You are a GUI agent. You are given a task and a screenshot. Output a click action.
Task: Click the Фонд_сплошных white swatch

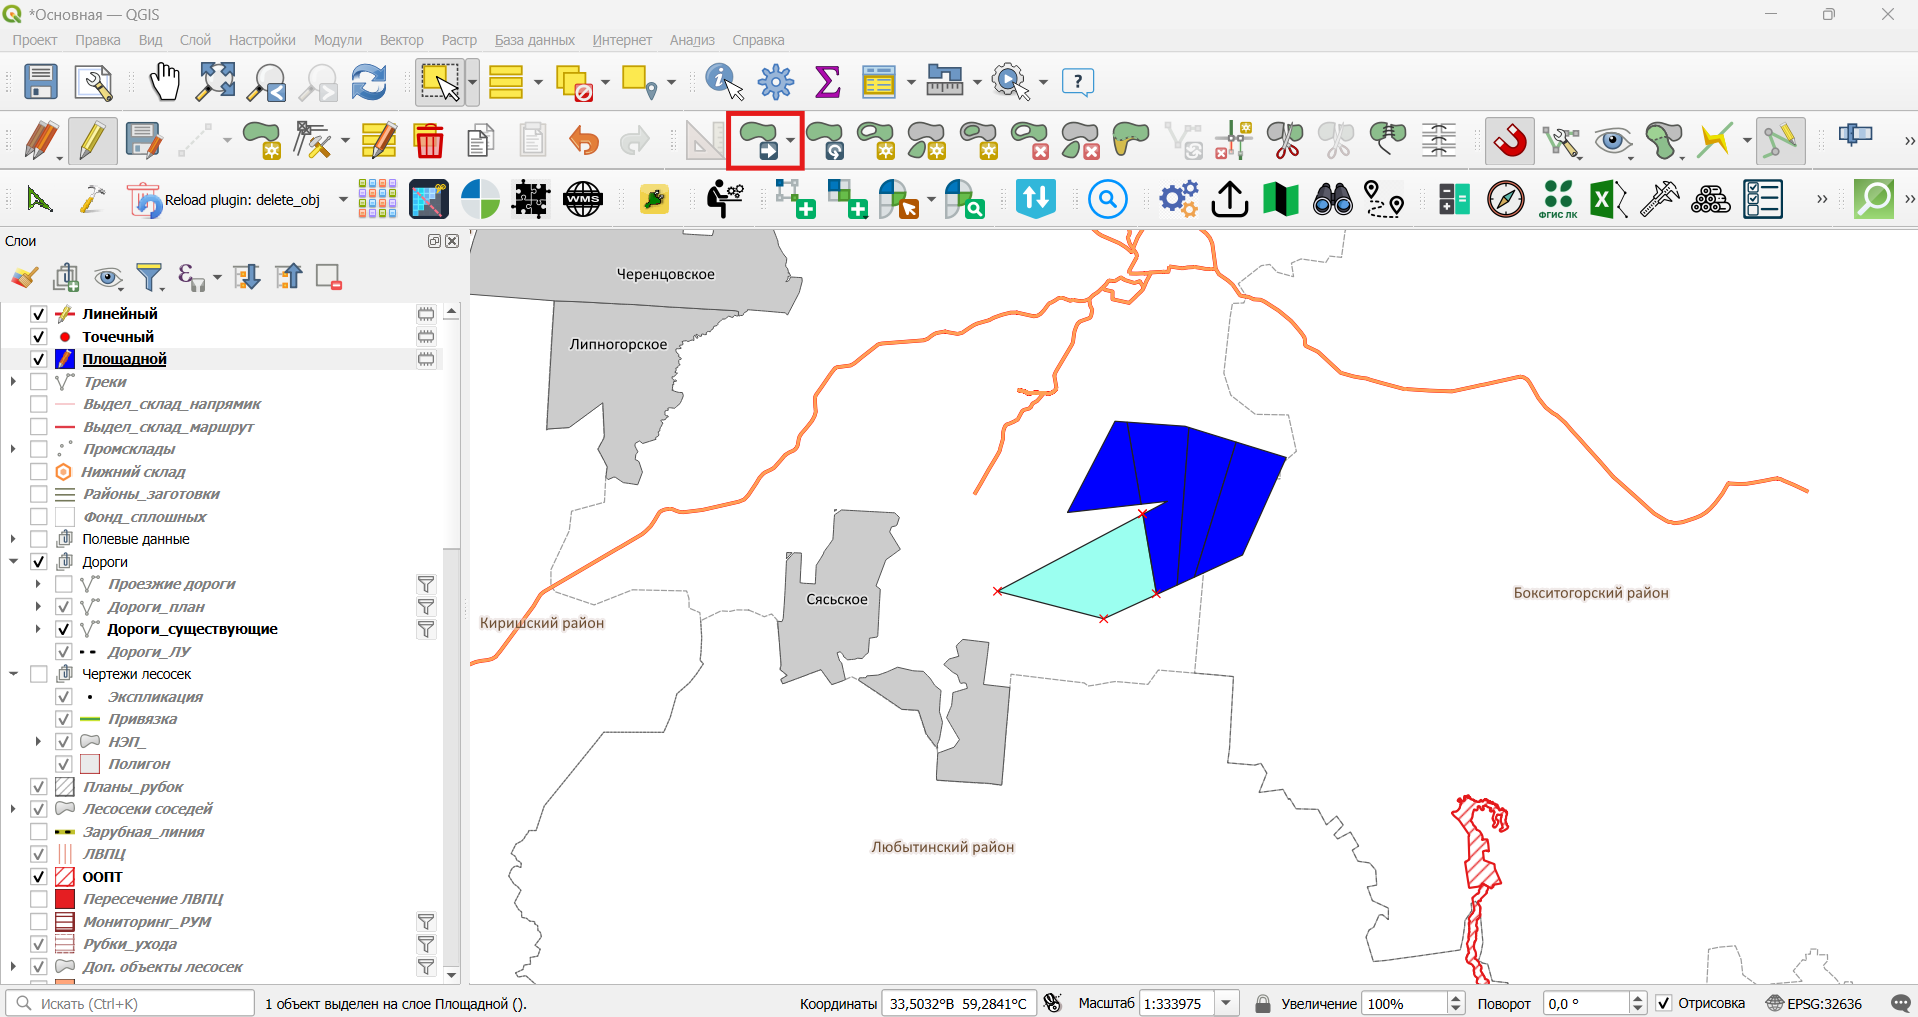click(65, 517)
